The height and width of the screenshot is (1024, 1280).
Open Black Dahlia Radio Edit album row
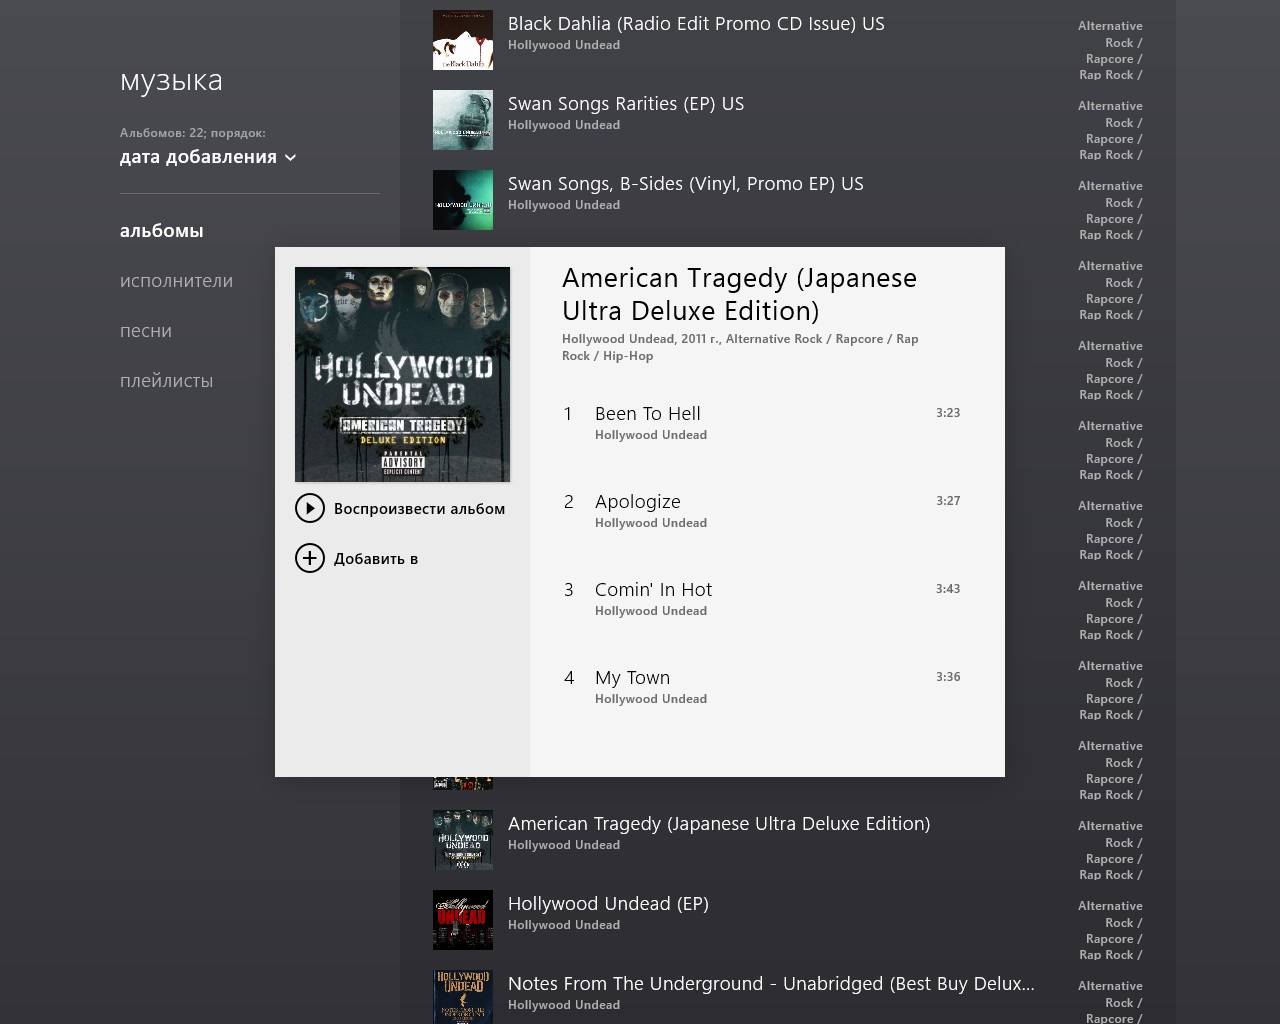(788, 40)
